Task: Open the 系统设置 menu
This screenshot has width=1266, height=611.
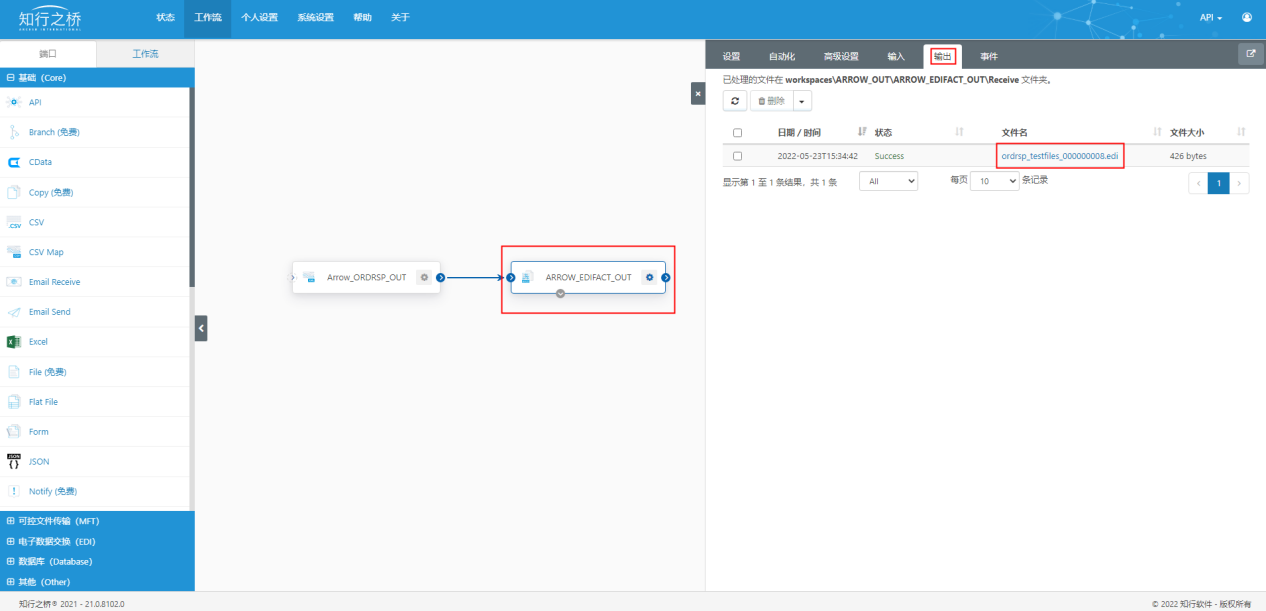Action: tap(315, 18)
